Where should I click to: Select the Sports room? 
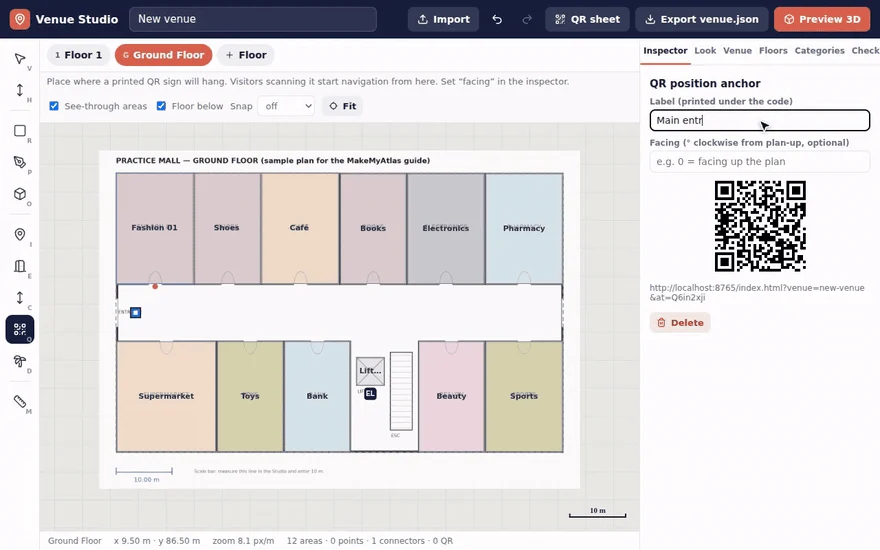point(524,396)
